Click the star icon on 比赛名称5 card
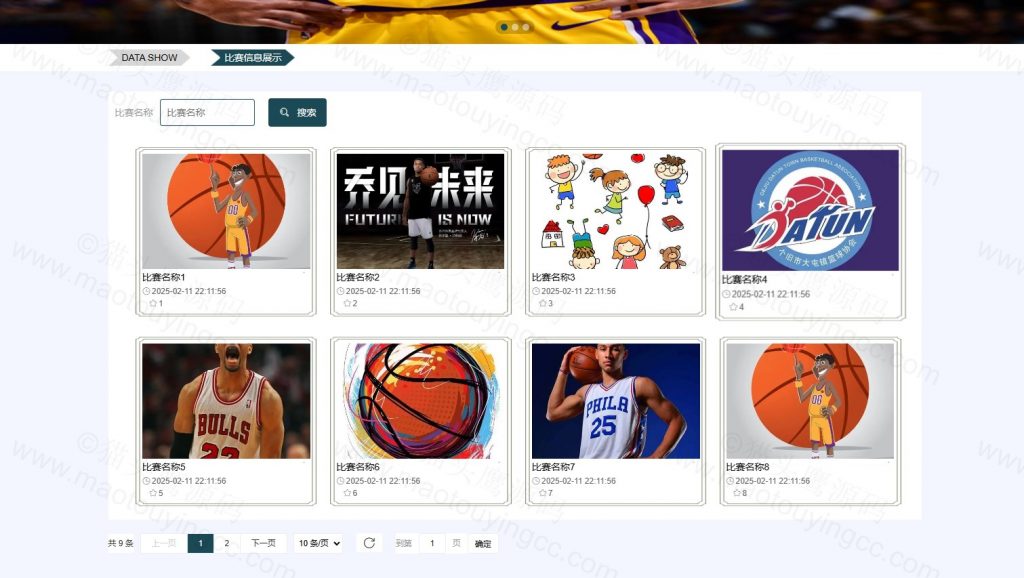Viewport: 1024px width, 578px height. [153, 493]
